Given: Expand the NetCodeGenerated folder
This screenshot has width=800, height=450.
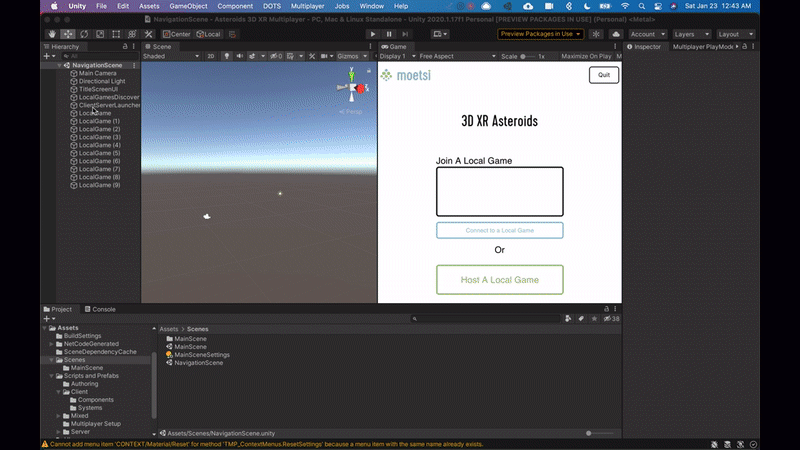Looking at the screenshot, I should click(x=52, y=343).
